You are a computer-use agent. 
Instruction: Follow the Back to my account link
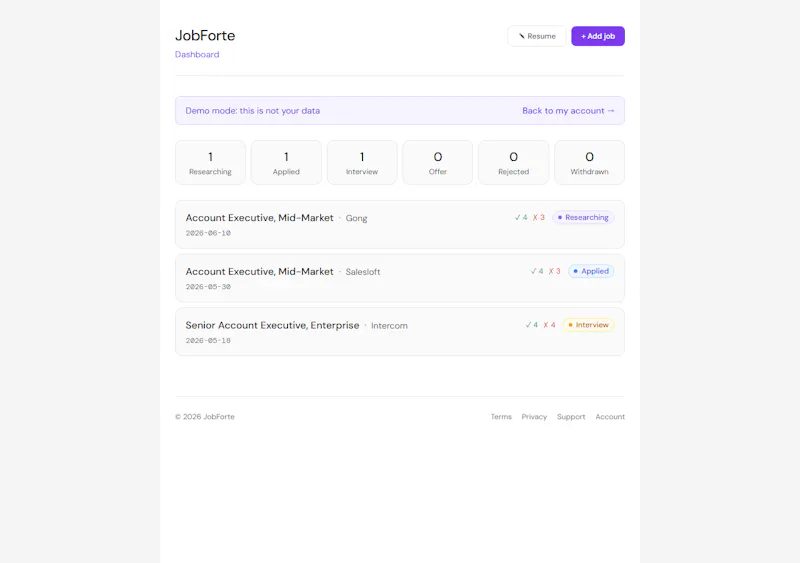click(568, 111)
